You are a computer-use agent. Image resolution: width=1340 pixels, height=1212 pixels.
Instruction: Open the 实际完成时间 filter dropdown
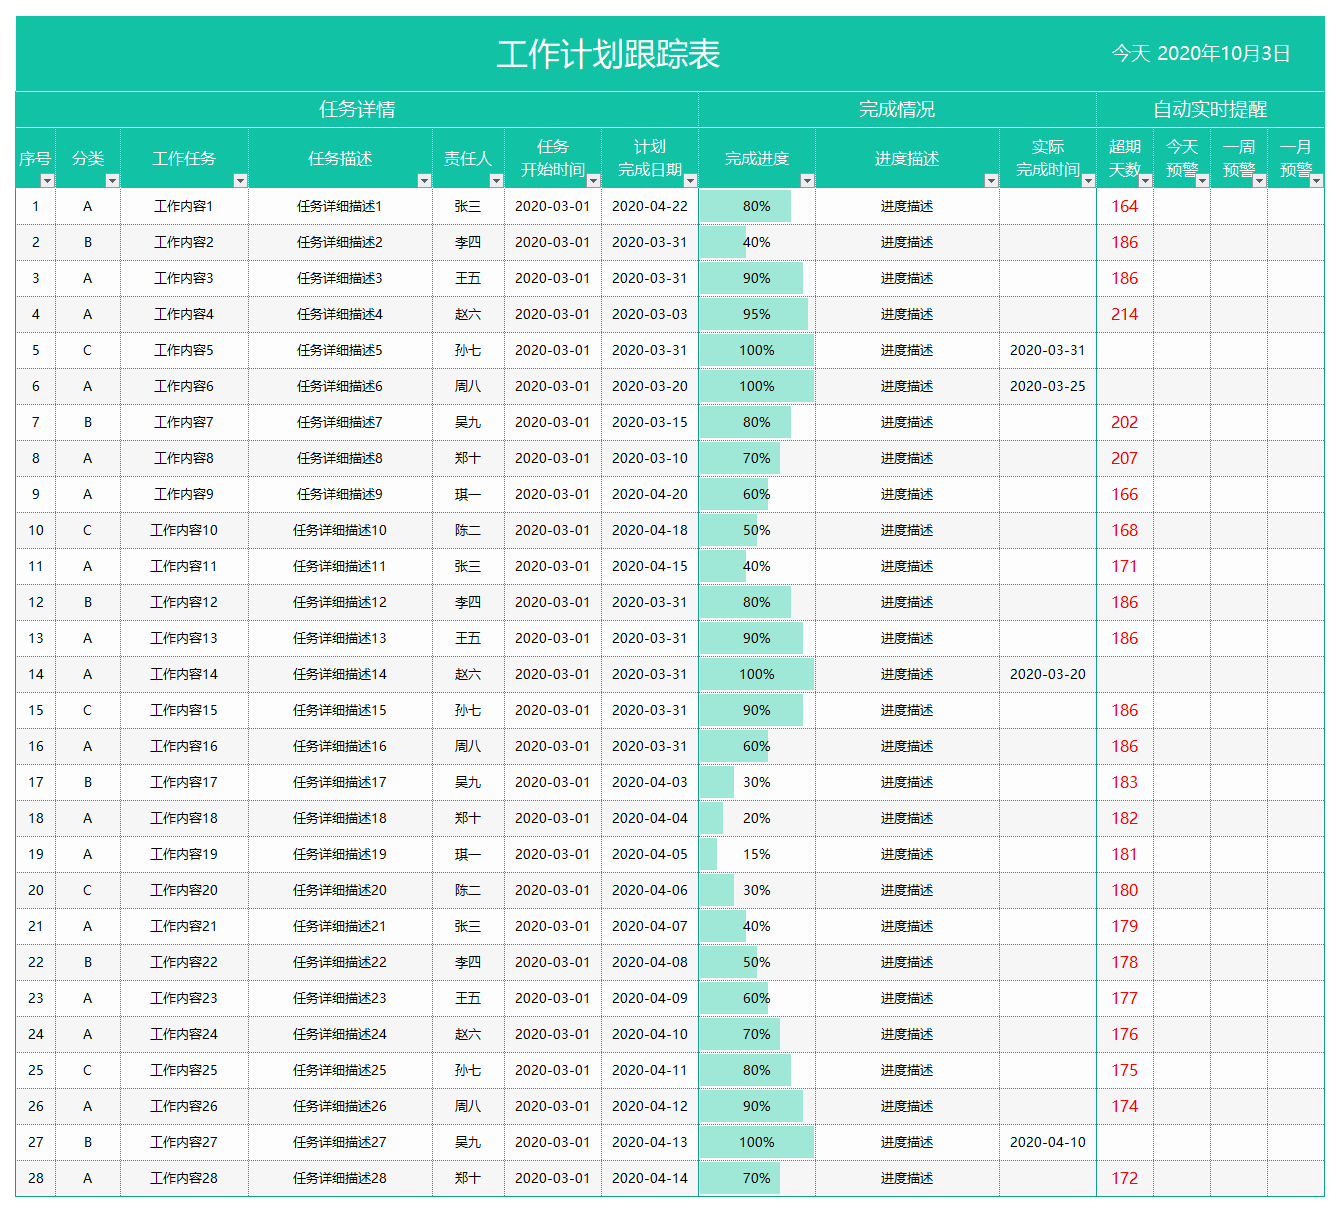(1088, 181)
